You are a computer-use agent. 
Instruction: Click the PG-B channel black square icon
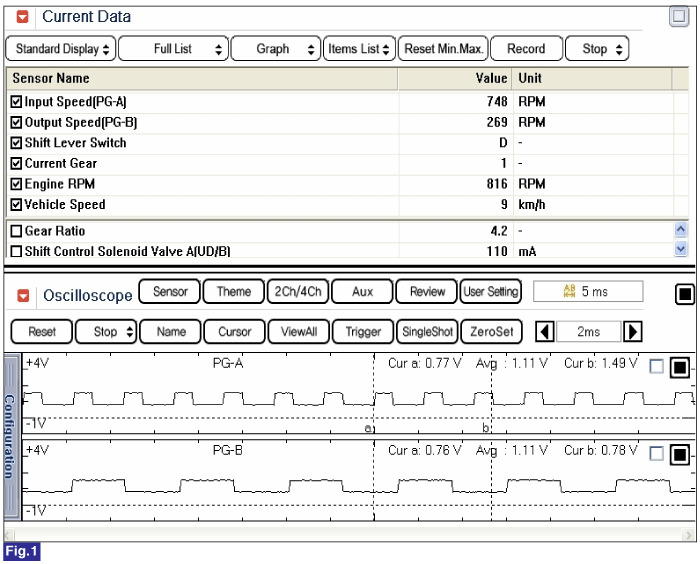(680, 455)
